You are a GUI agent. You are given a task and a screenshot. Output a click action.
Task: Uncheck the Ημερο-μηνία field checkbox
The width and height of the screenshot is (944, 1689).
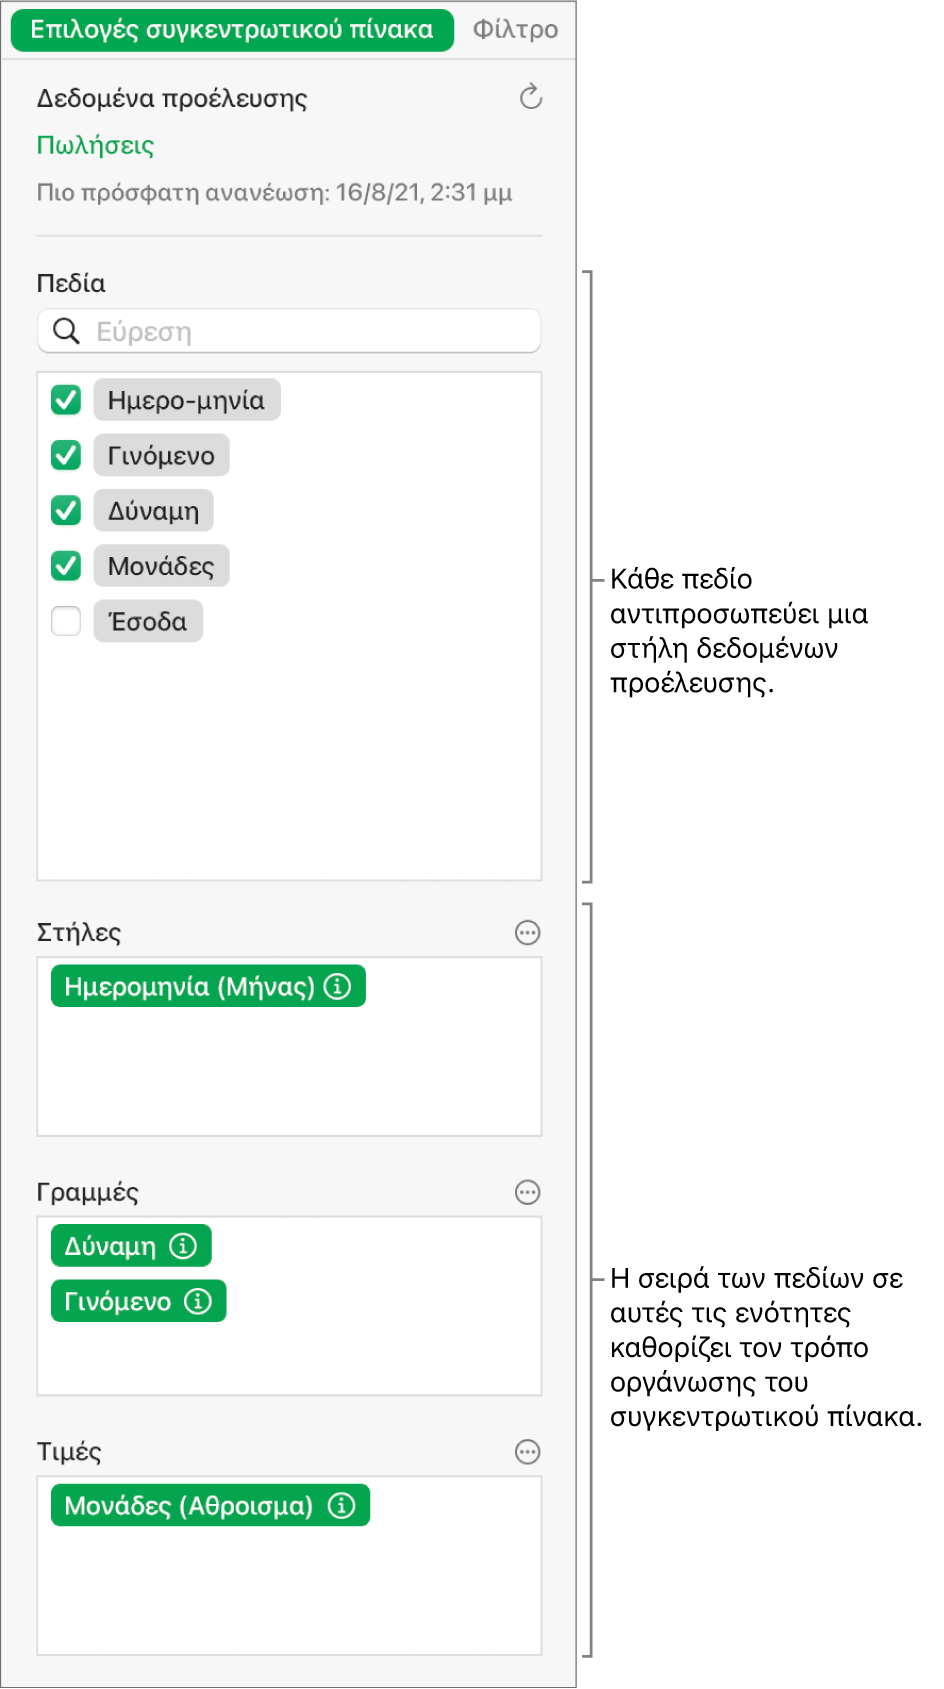tap(66, 400)
